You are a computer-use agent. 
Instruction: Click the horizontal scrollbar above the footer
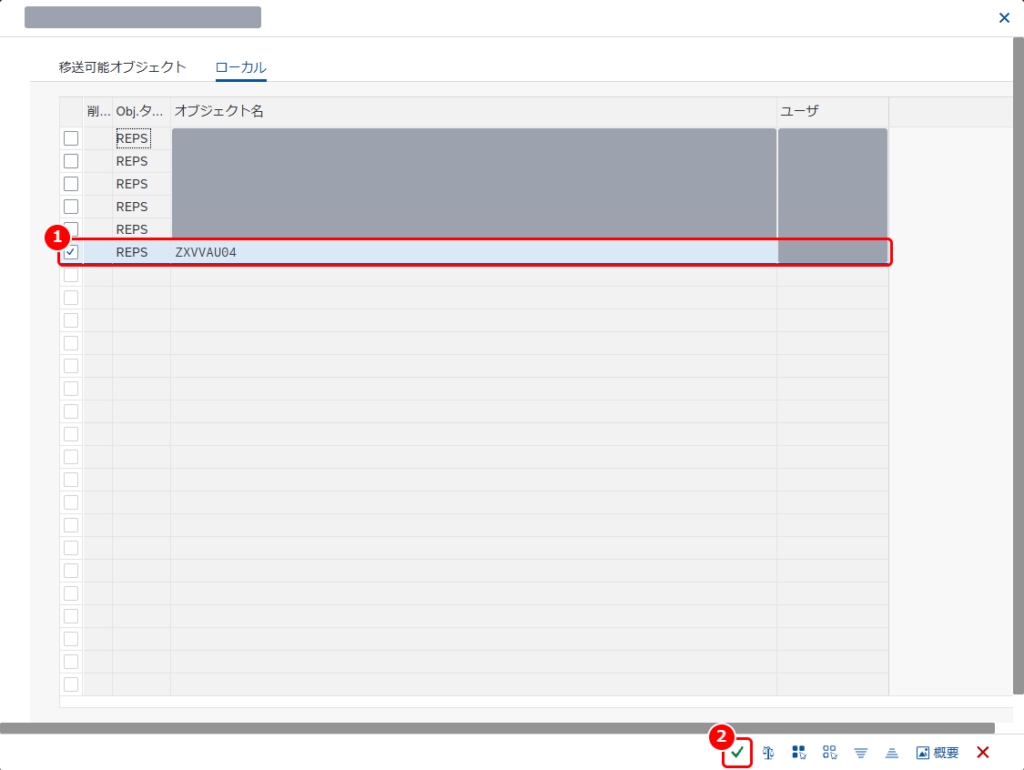[497, 728]
